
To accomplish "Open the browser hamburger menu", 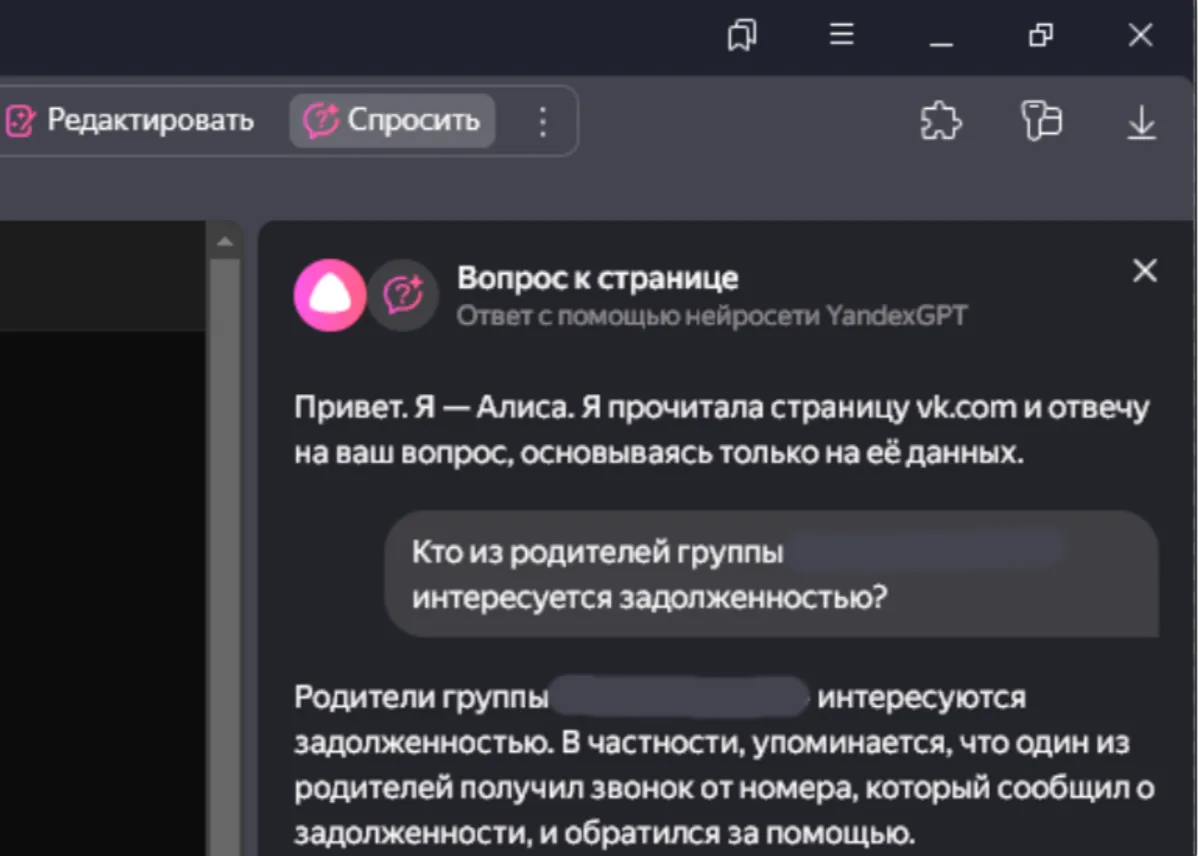I will (841, 34).
